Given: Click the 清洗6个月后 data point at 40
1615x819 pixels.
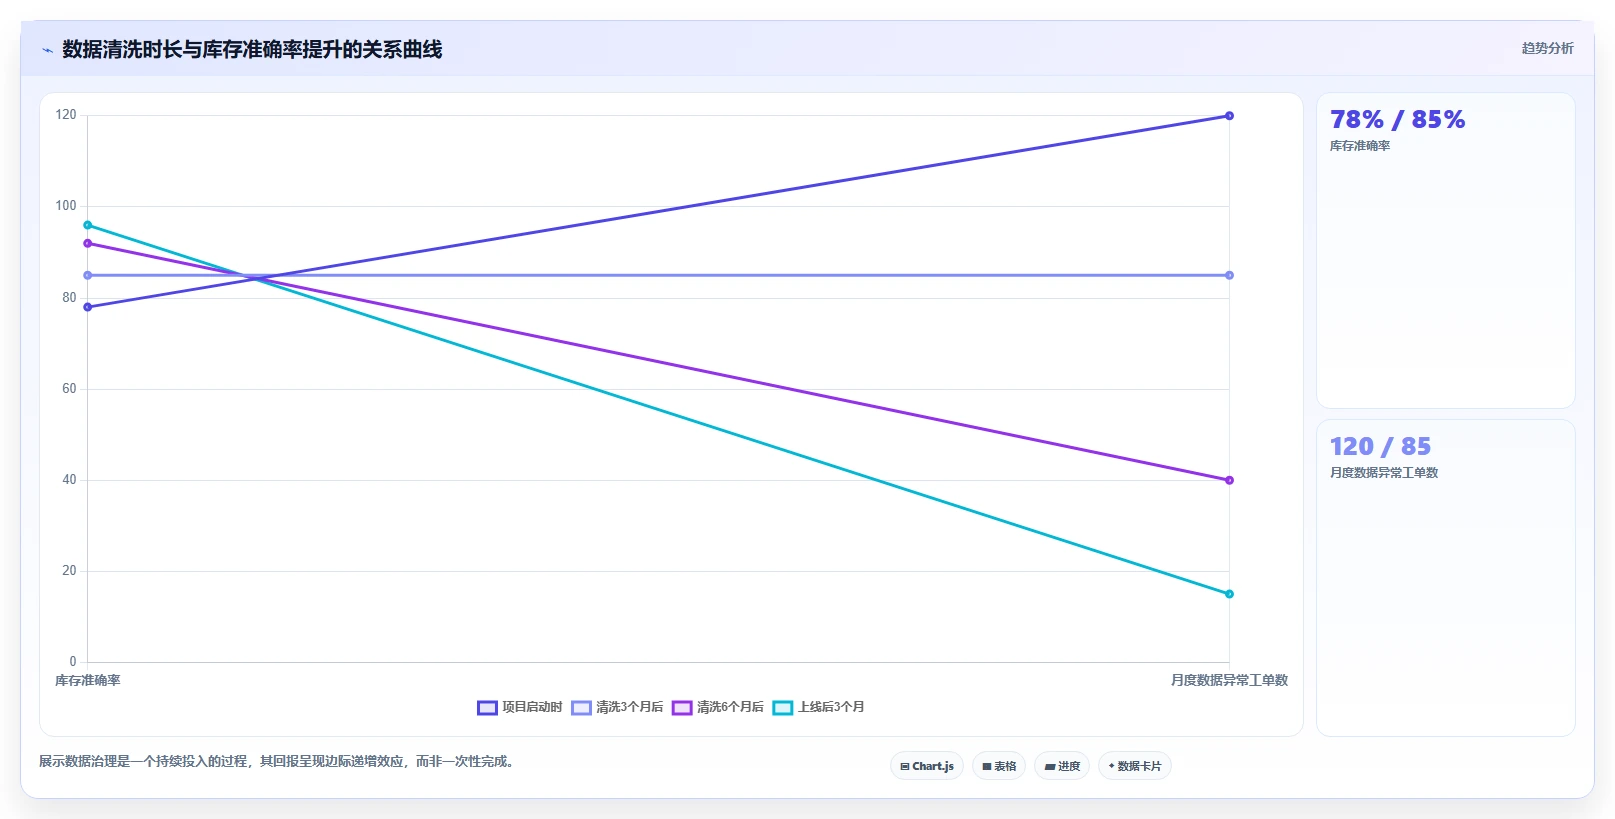Looking at the screenshot, I should pyautogui.click(x=1229, y=480).
